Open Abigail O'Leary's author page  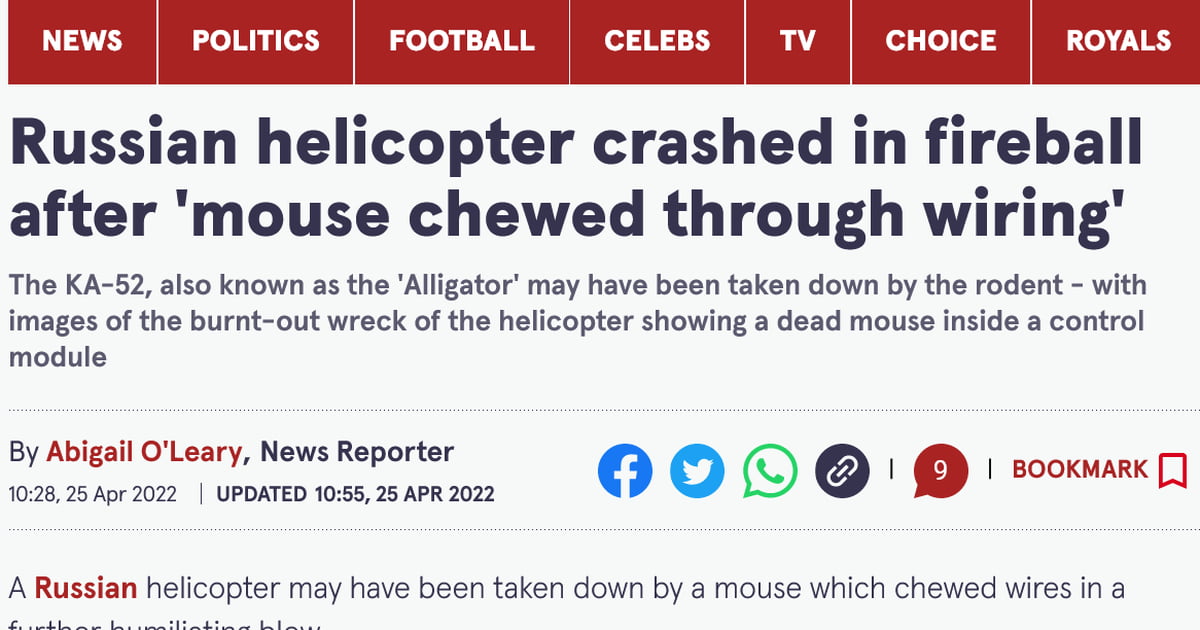pyautogui.click(x=143, y=451)
